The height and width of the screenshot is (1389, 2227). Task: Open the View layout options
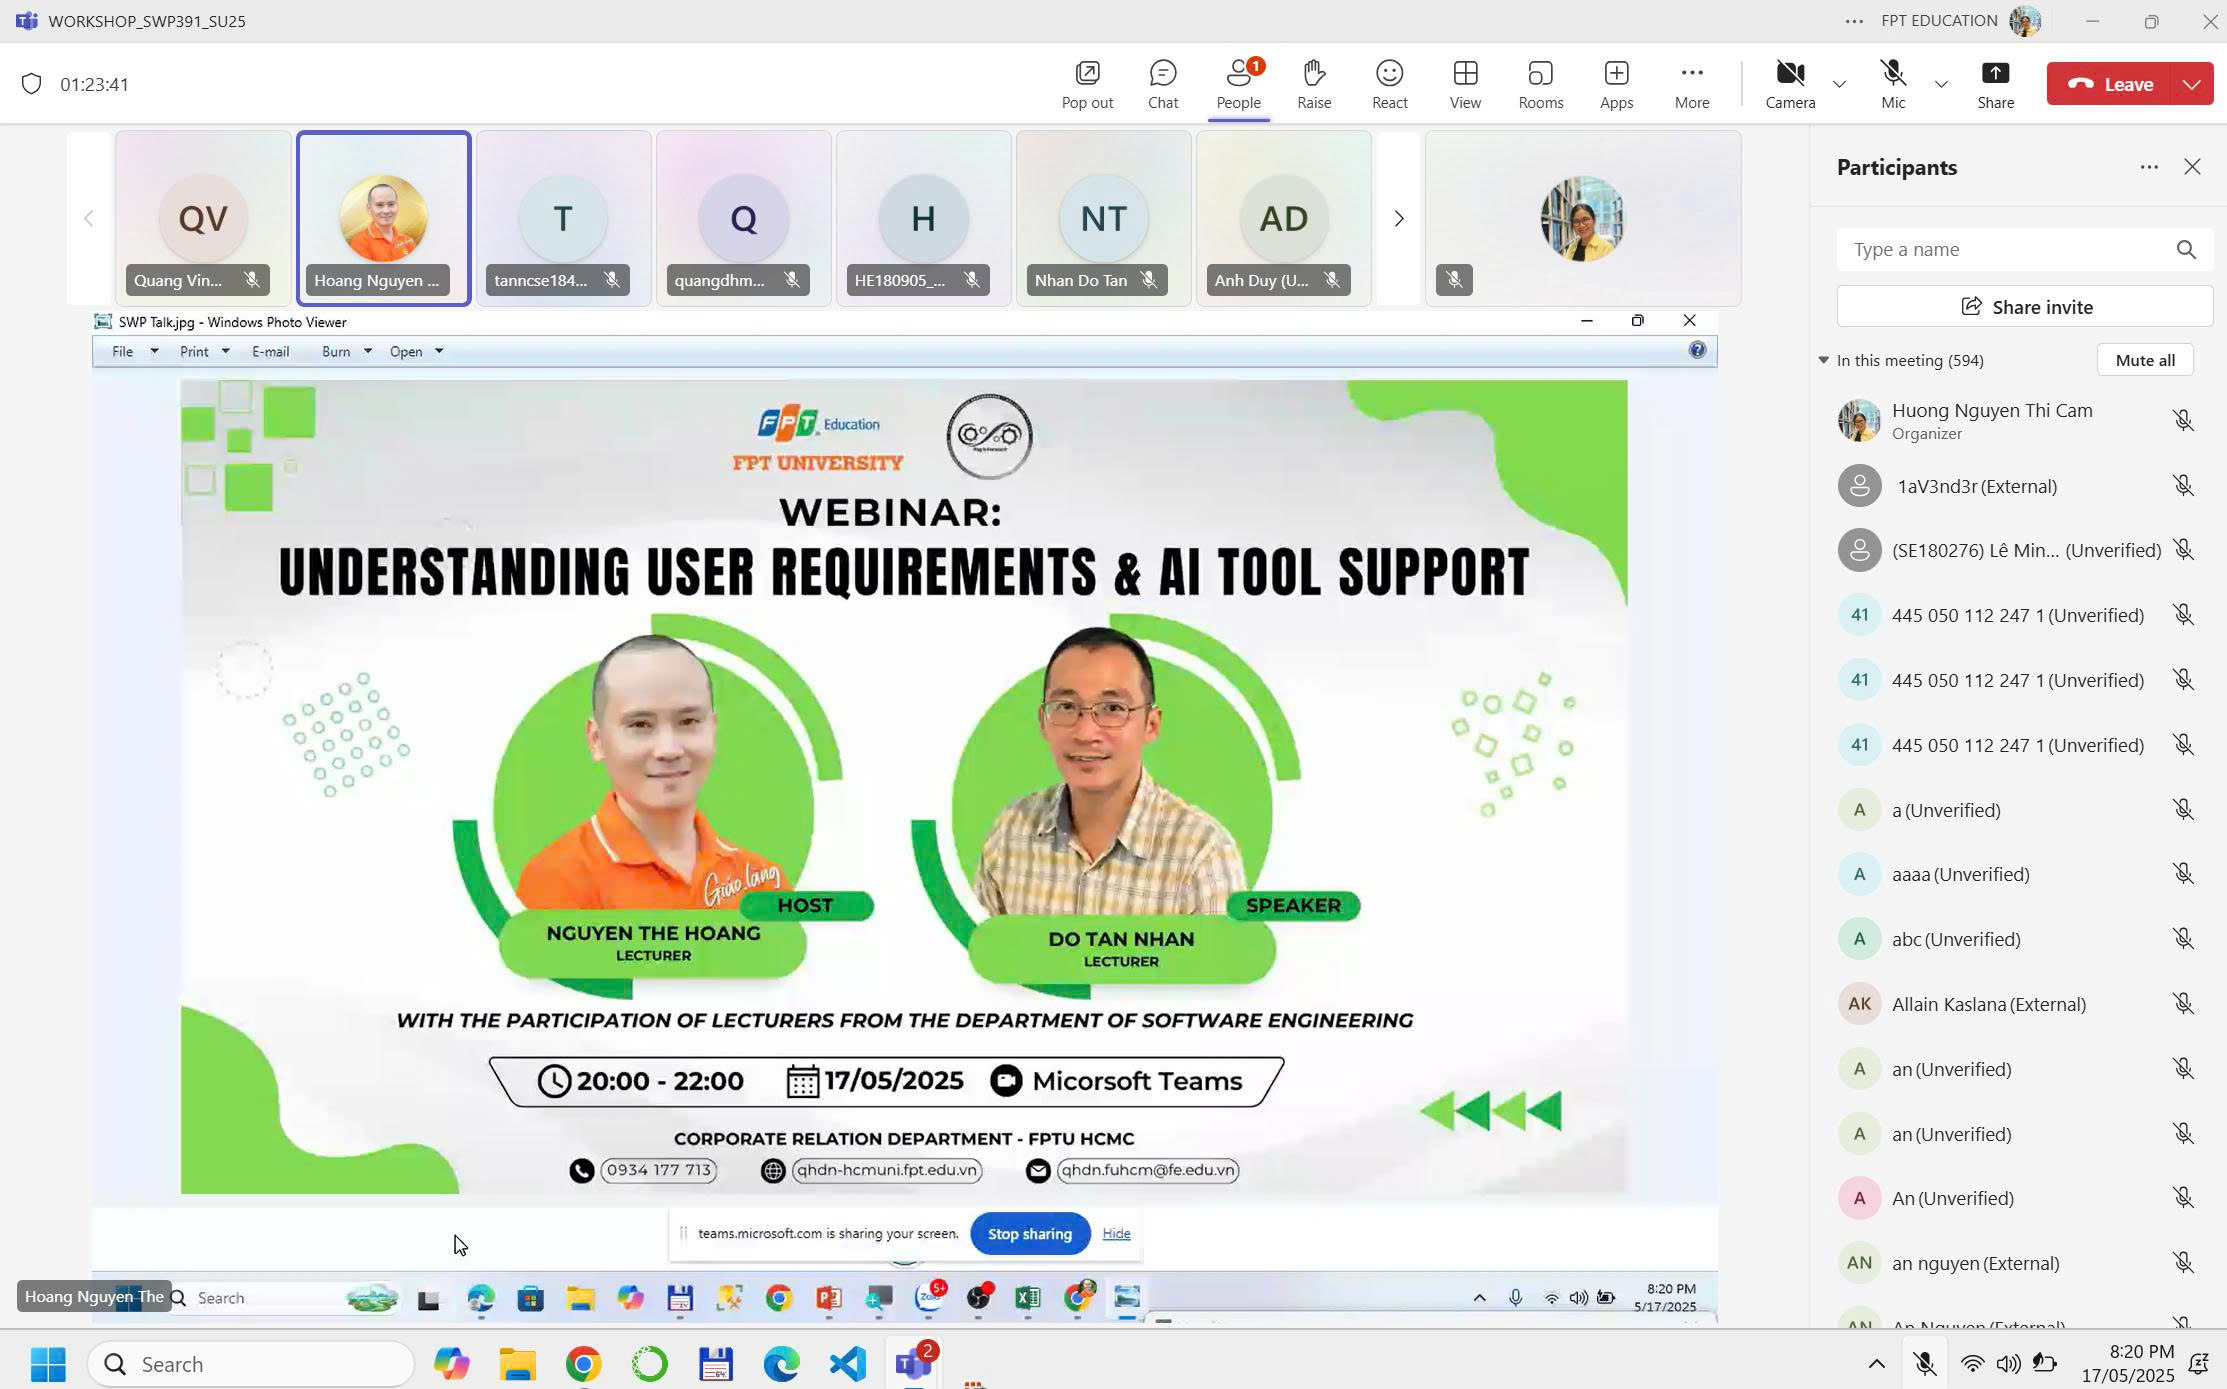[1464, 84]
